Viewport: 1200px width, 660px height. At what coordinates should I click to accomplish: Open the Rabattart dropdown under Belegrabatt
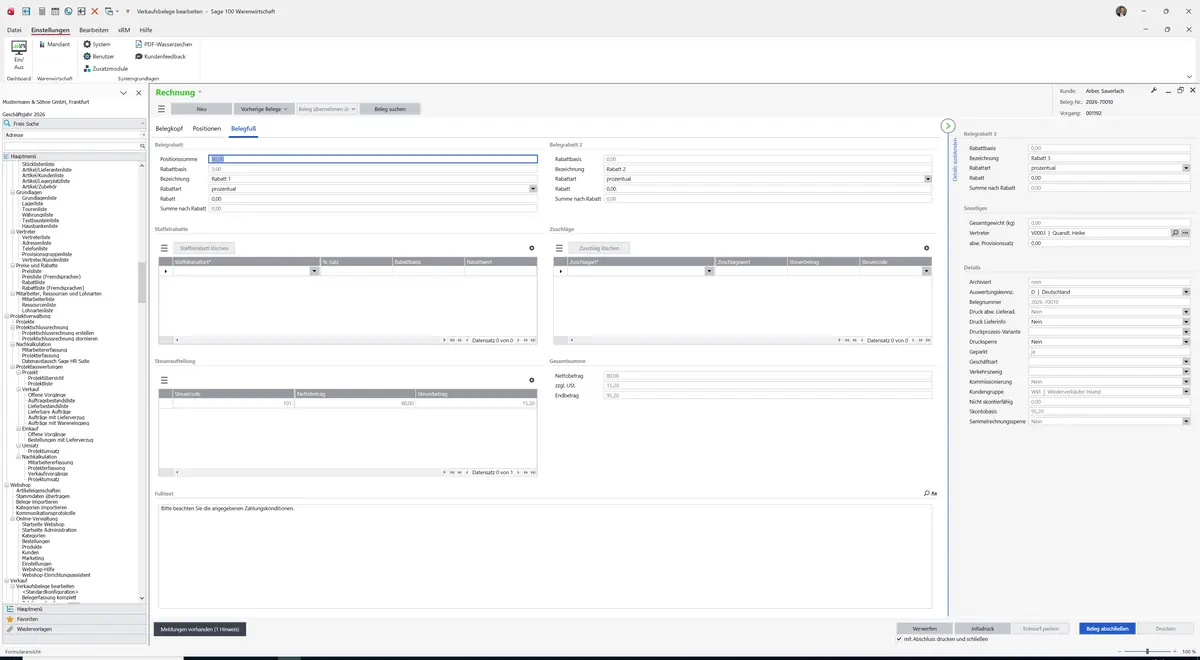534,189
